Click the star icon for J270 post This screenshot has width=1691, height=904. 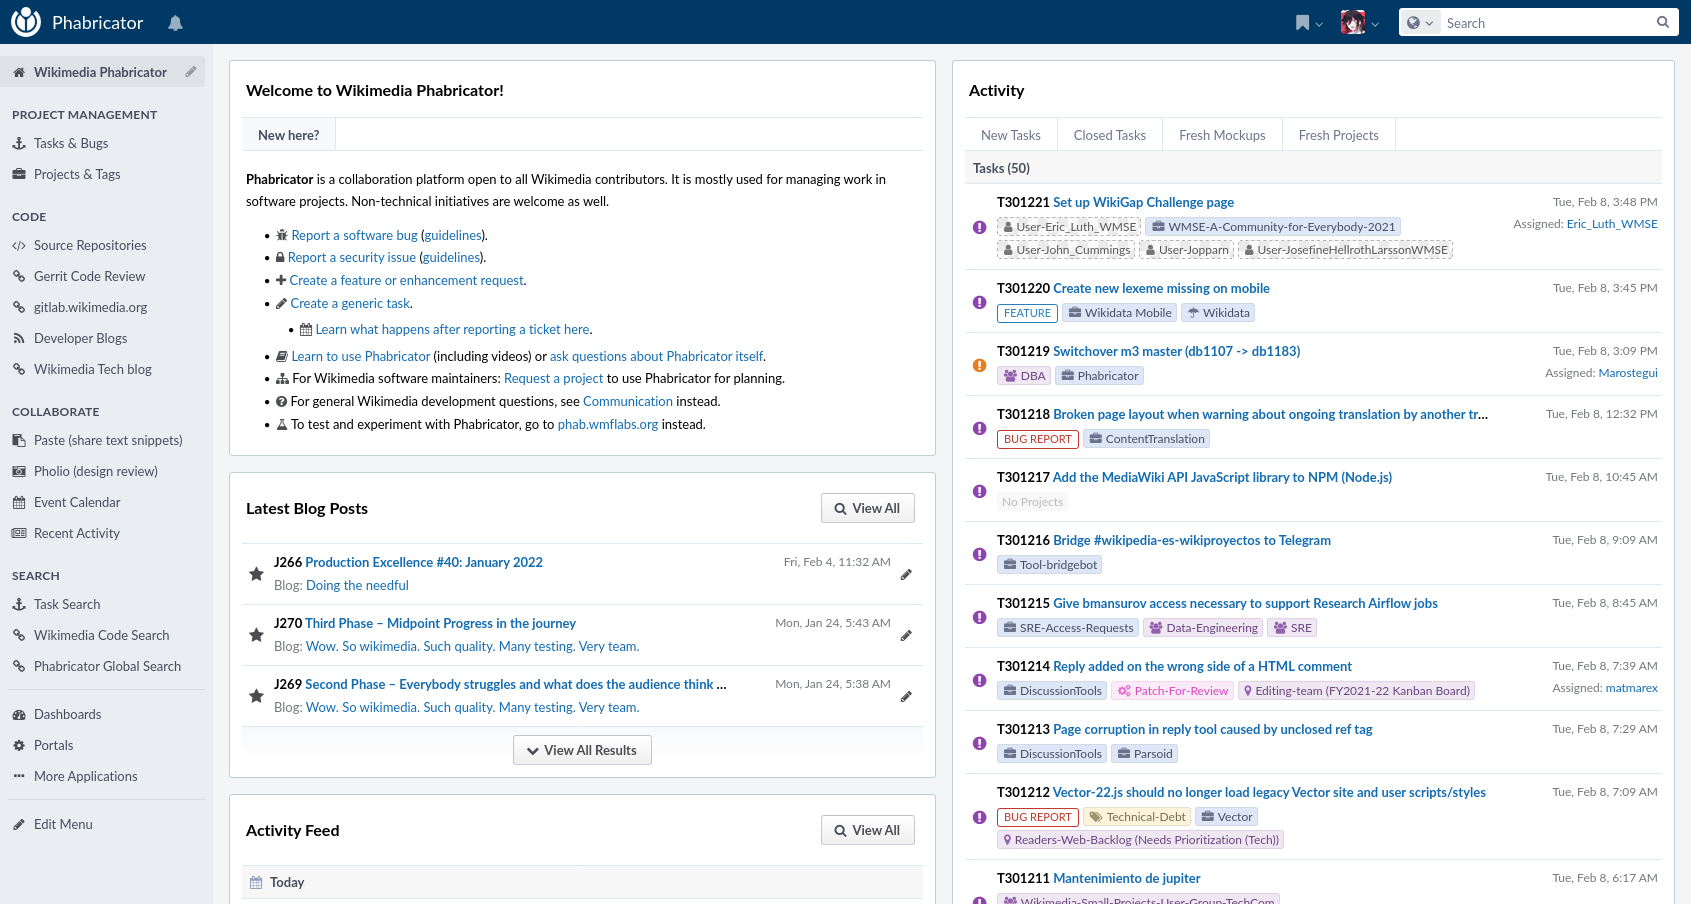pos(256,635)
